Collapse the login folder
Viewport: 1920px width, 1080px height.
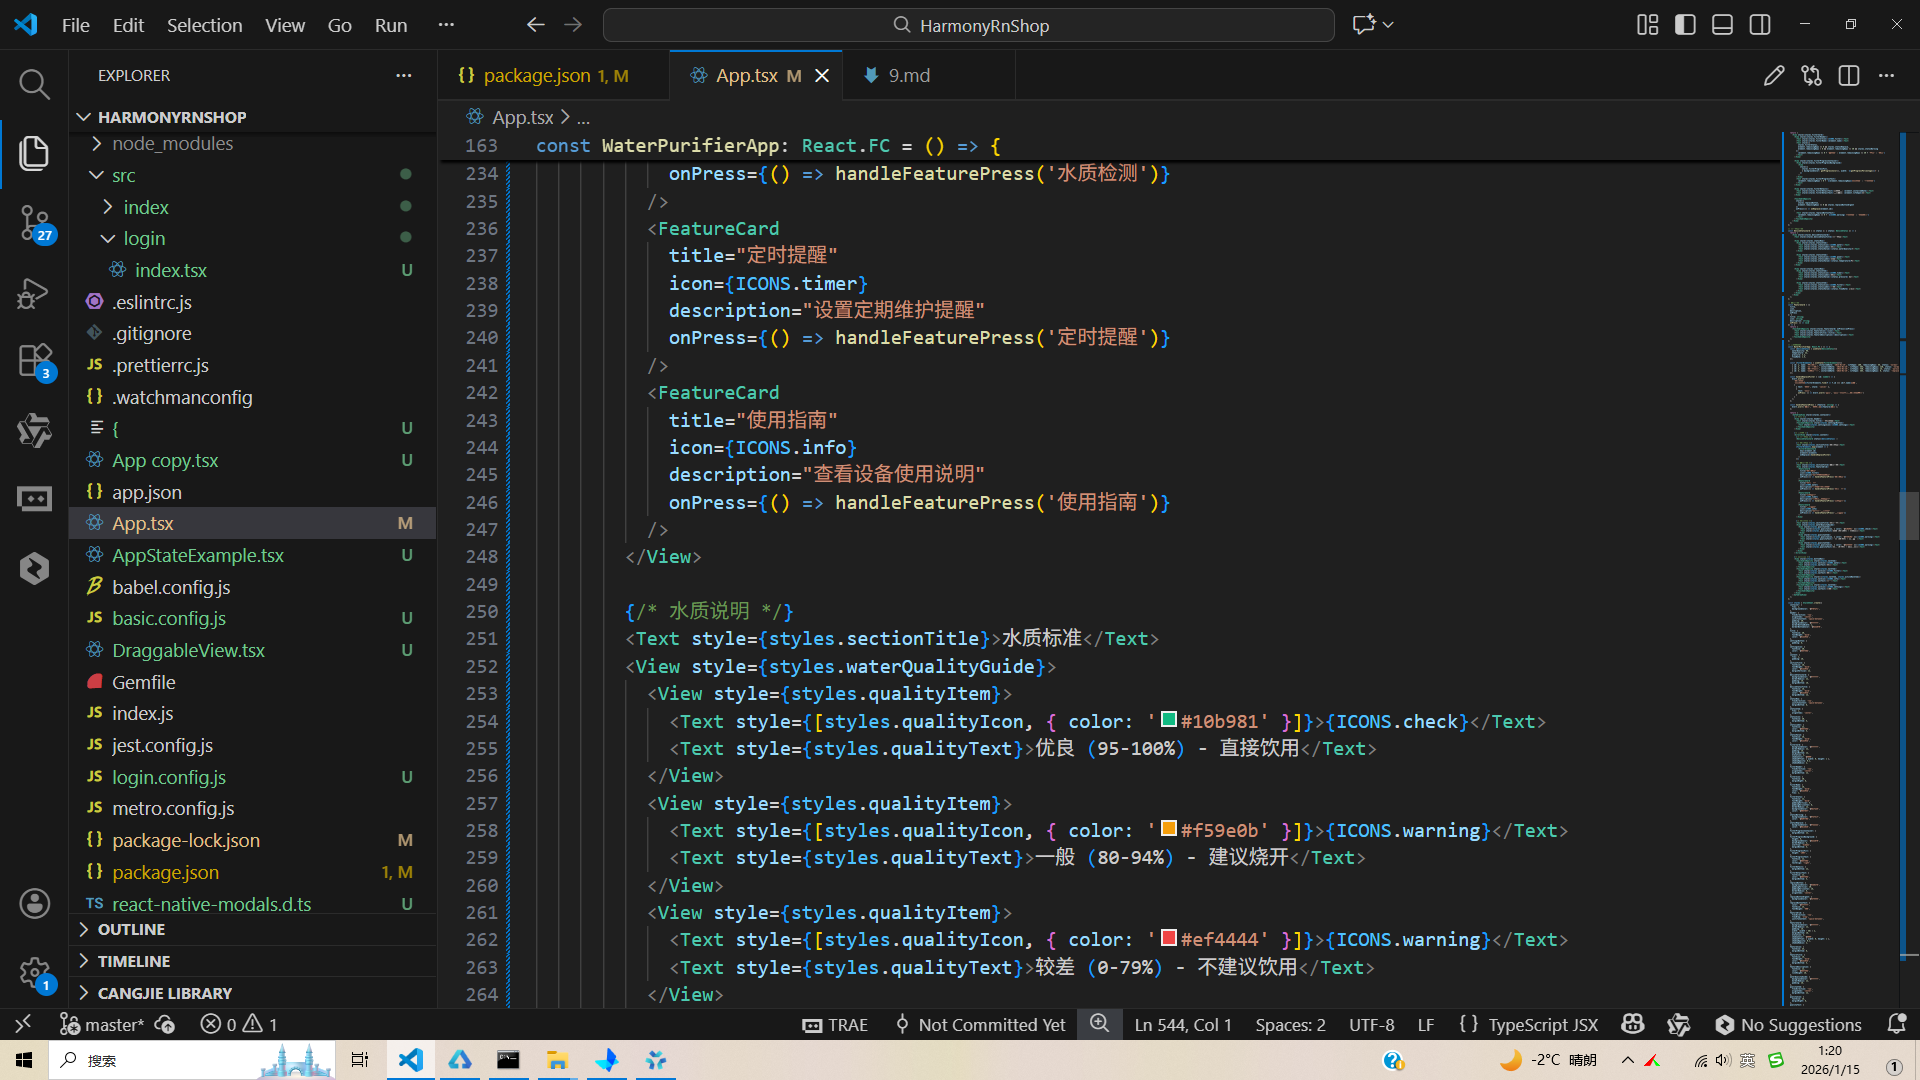144,238
